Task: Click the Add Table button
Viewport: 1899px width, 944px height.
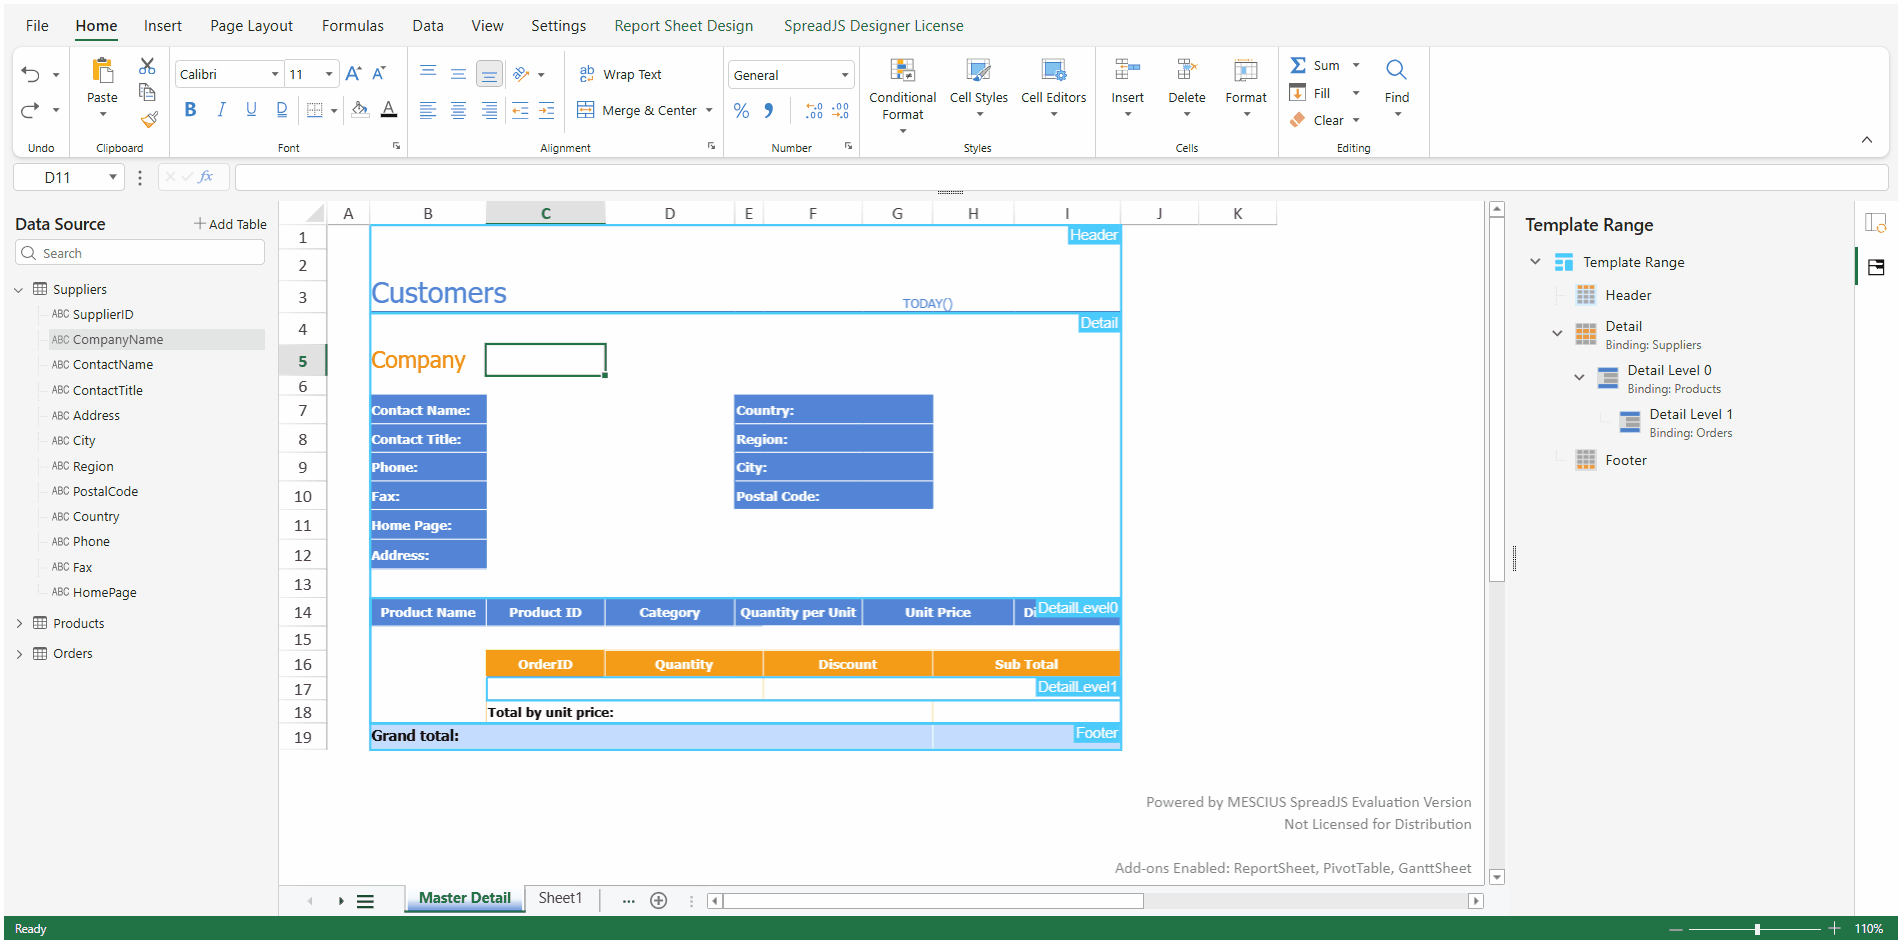Action: pyautogui.click(x=230, y=224)
